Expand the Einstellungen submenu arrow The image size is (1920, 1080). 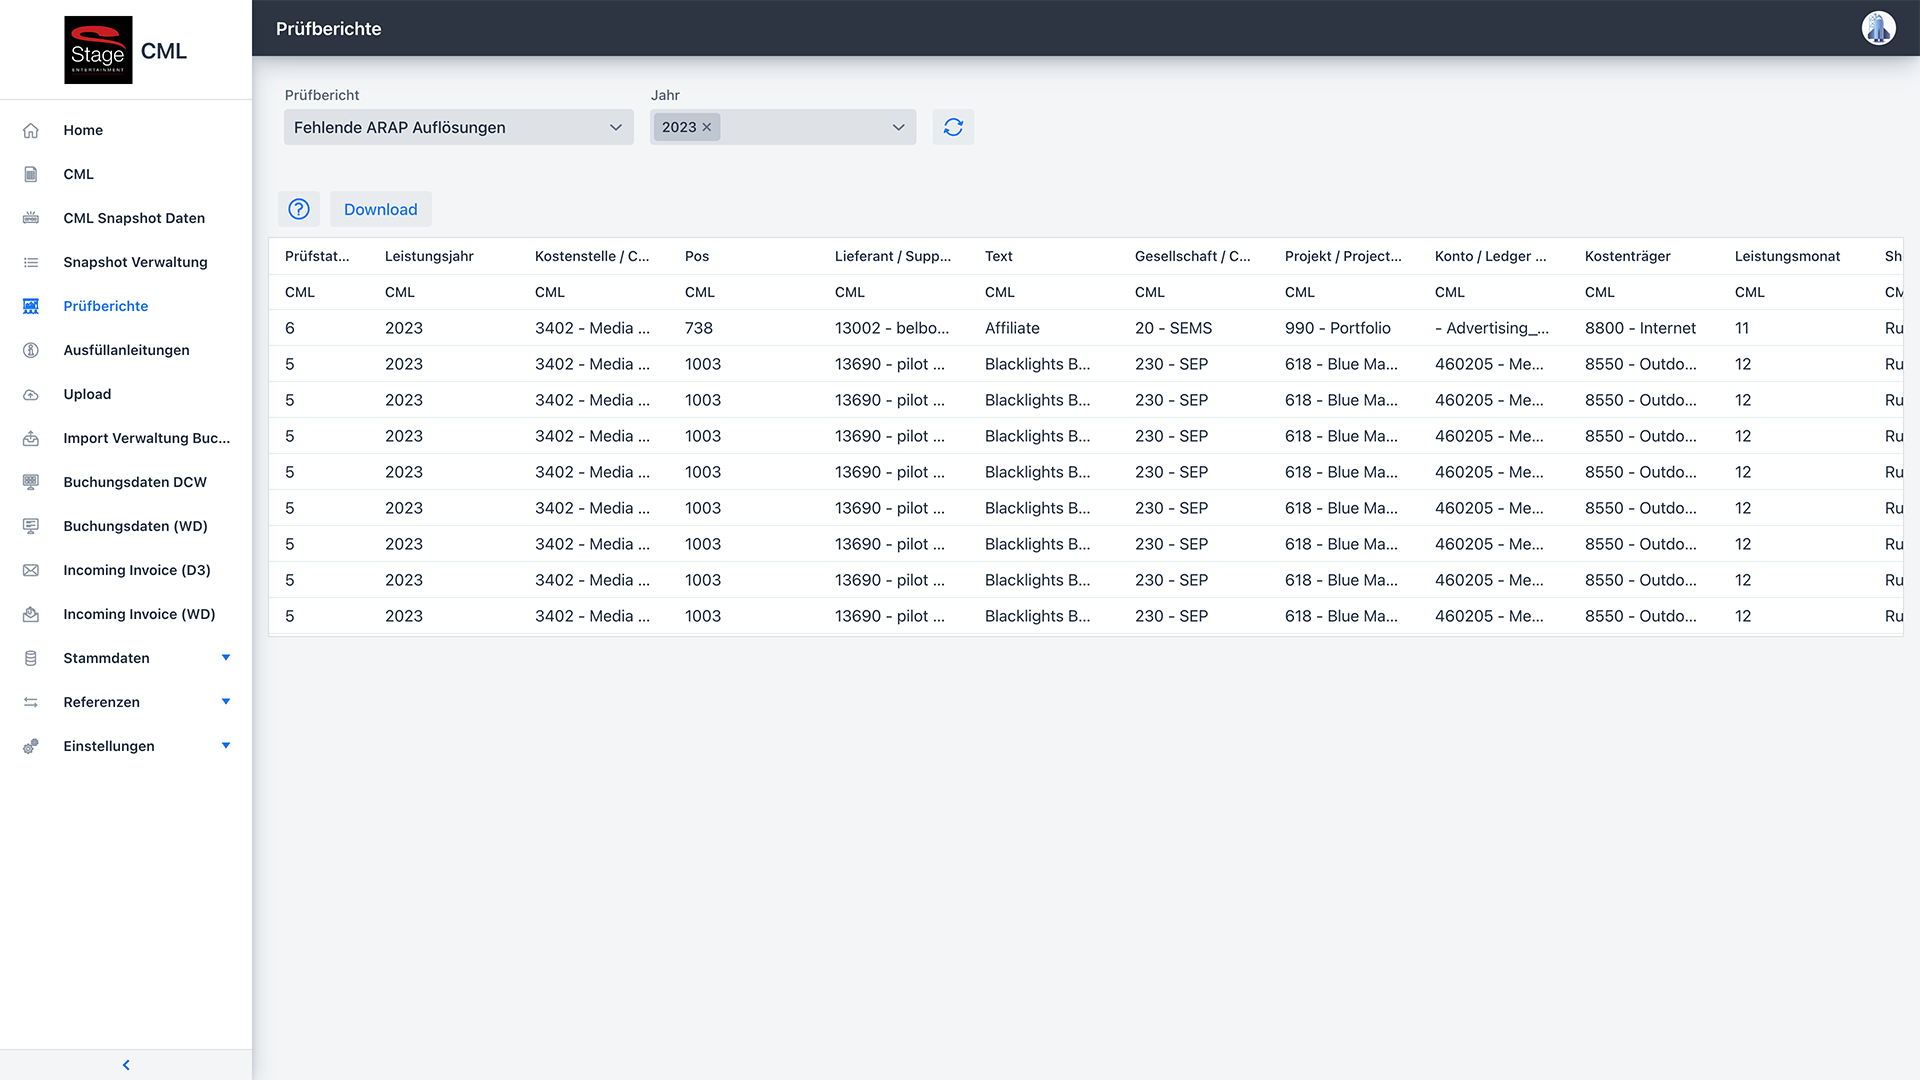[226, 746]
